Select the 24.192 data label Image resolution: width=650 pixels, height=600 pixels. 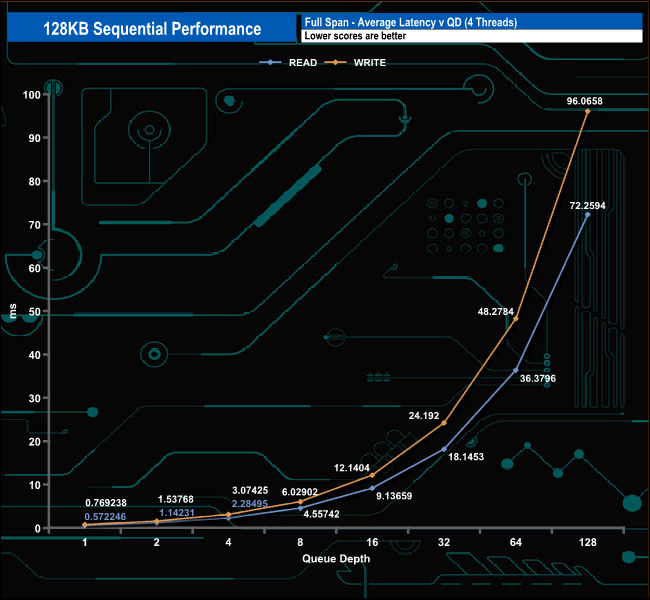pyautogui.click(x=424, y=415)
